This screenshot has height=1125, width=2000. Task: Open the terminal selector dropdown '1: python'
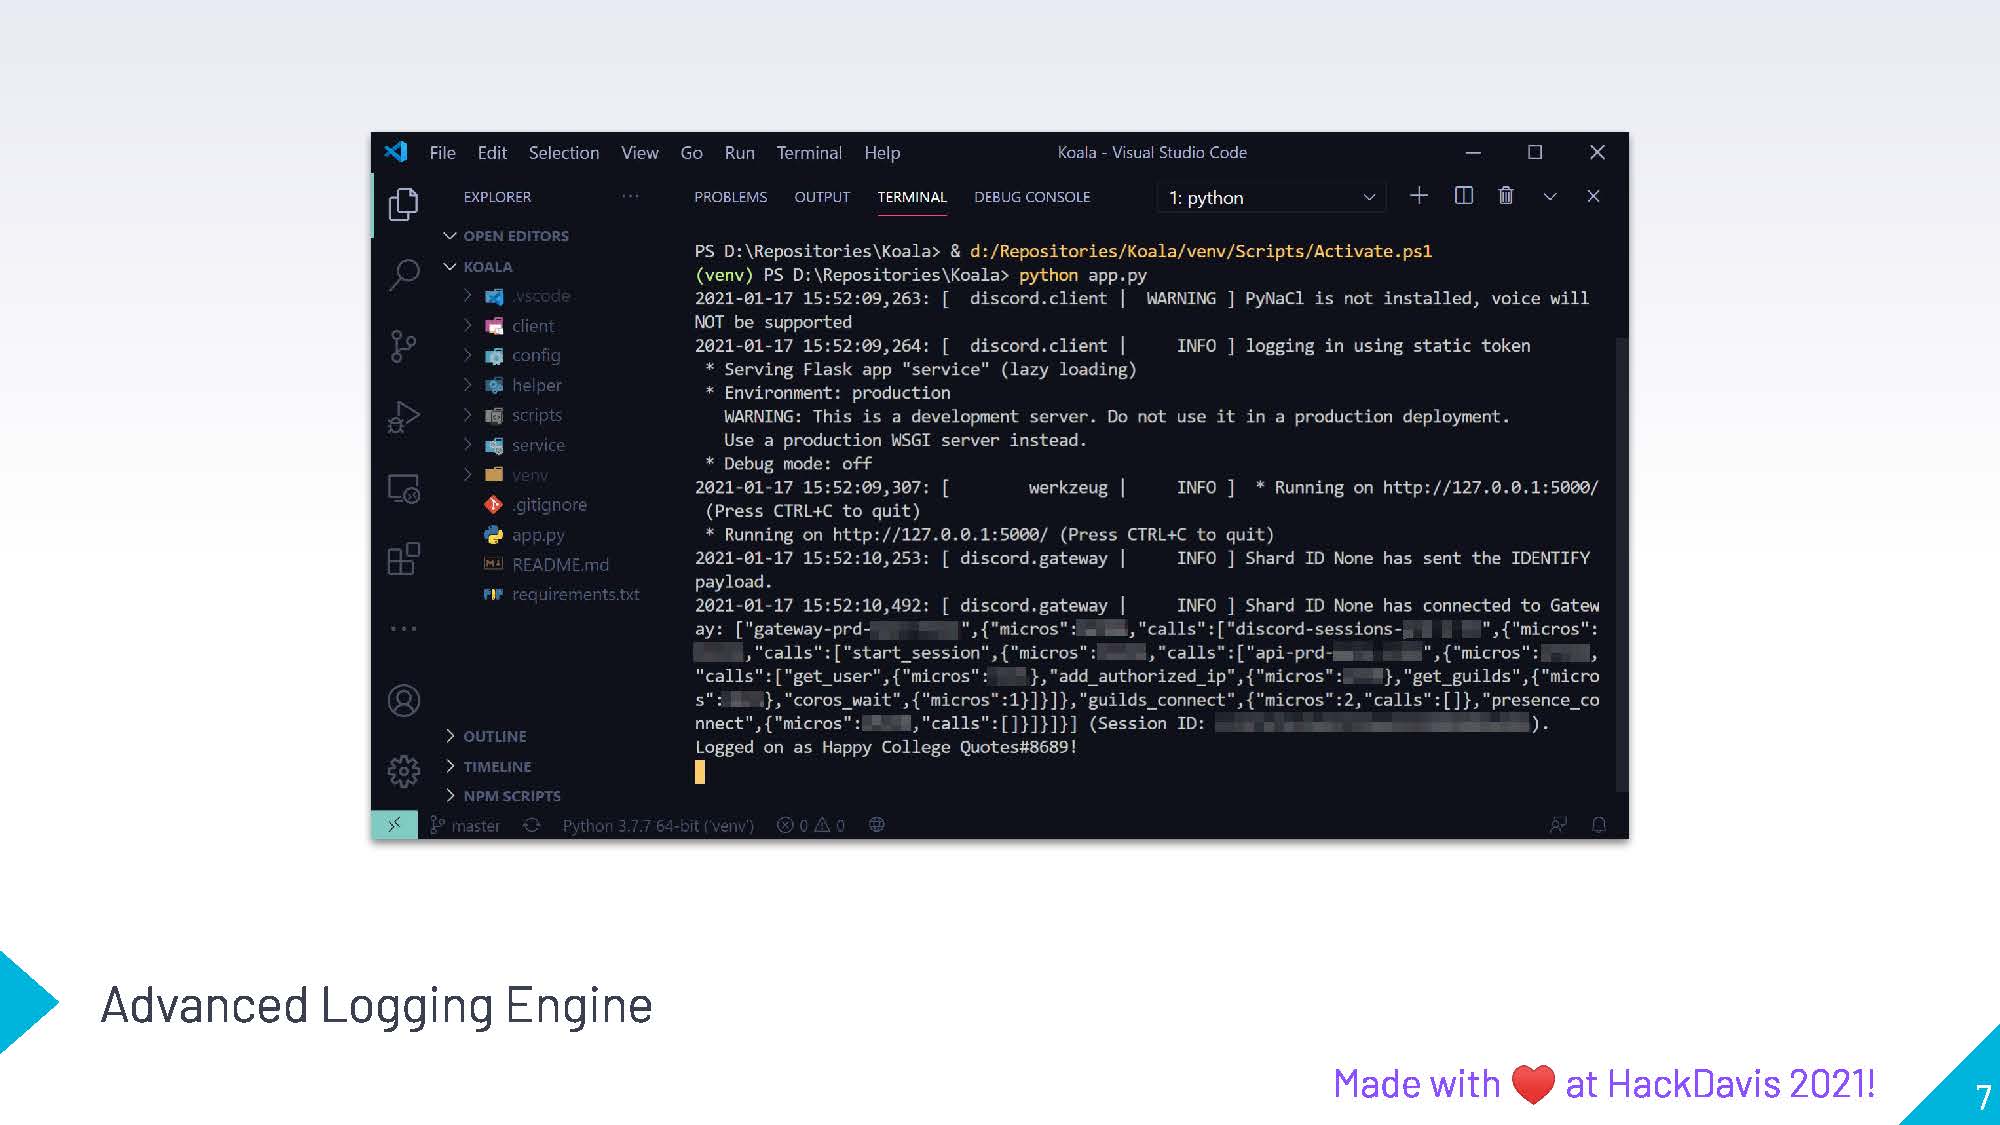pyautogui.click(x=1272, y=198)
